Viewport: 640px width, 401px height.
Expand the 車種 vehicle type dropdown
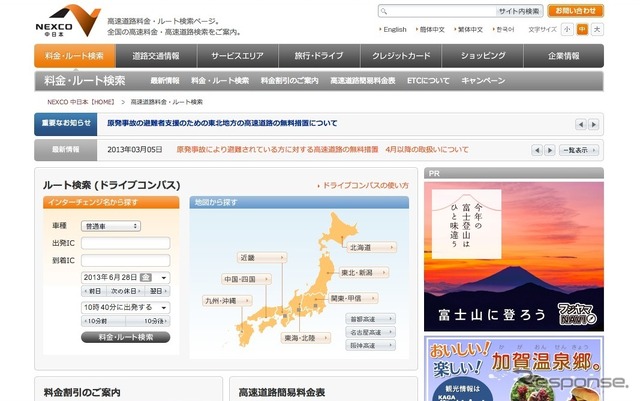pyautogui.click(x=111, y=226)
